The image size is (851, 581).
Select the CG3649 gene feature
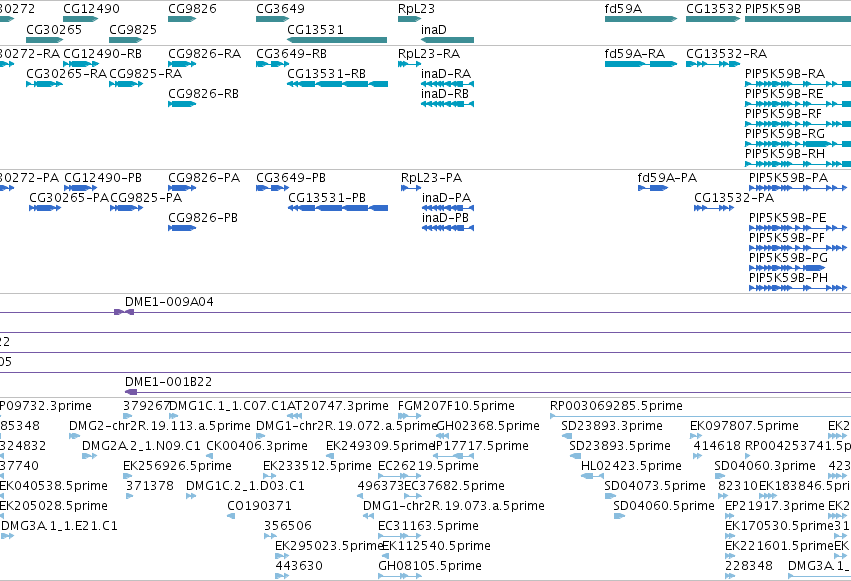click(x=272, y=19)
